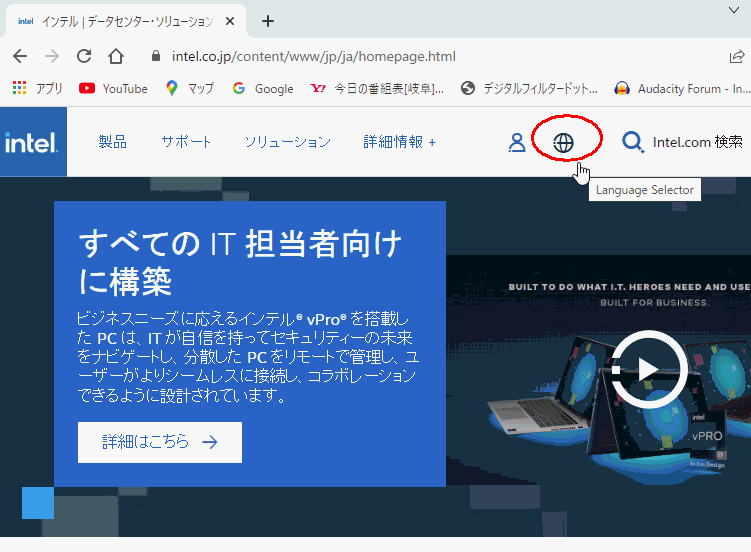Open the Audacity Forum bookmark

[x=682, y=88]
